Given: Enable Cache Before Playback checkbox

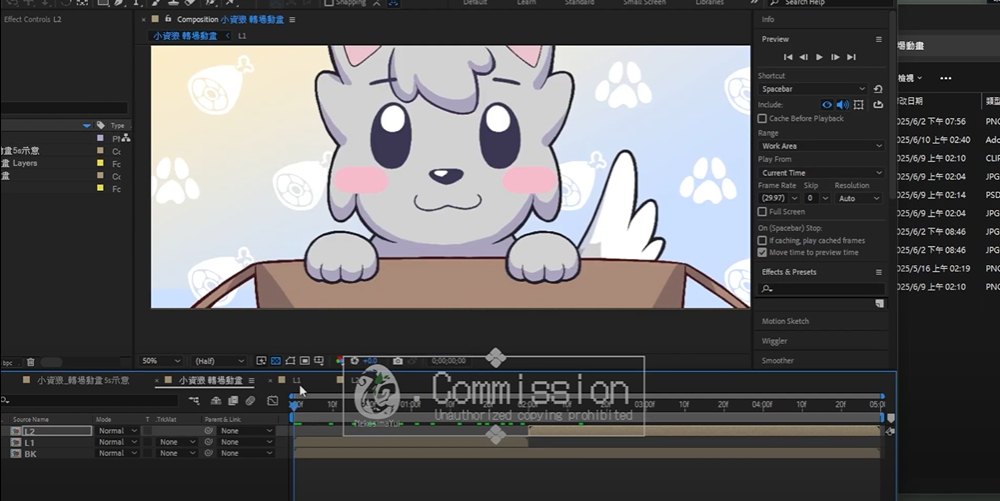Looking at the screenshot, I should pyautogui.click(x=763, y=118).
